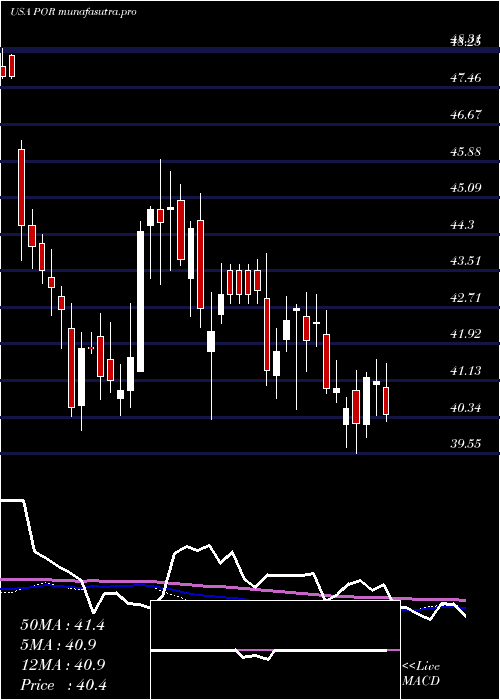Select the 40.34 price axis label
This screenshot has height=700, width=500.
click(x=466, y=407)
